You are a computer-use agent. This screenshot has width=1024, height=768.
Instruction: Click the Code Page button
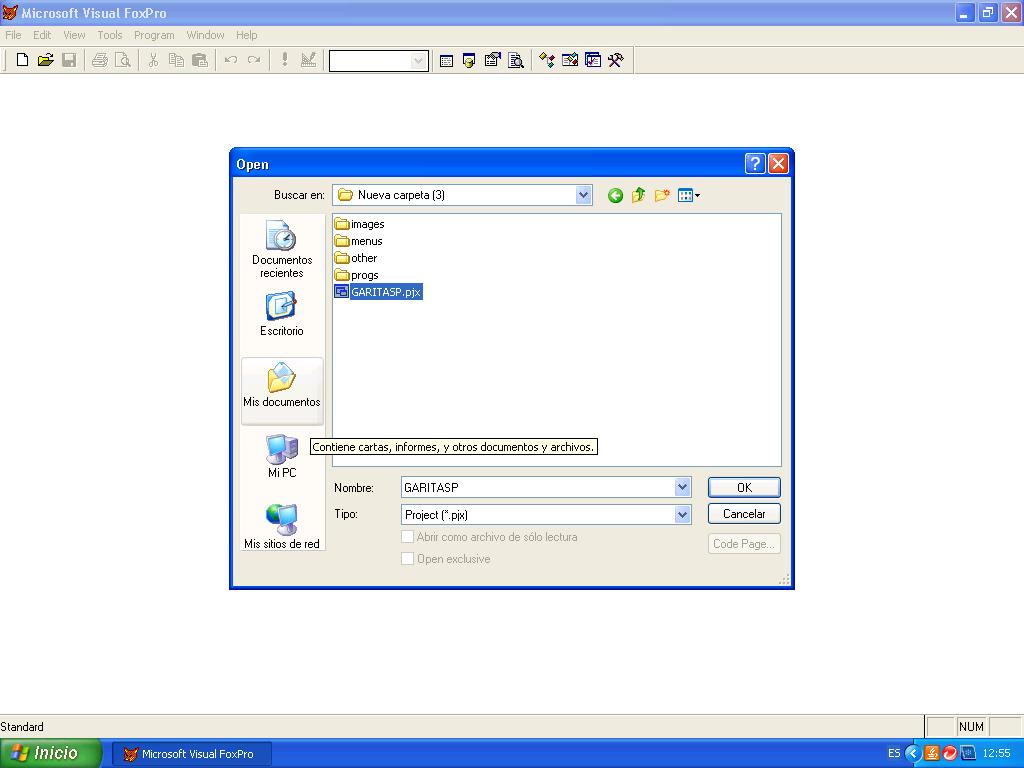744,543
